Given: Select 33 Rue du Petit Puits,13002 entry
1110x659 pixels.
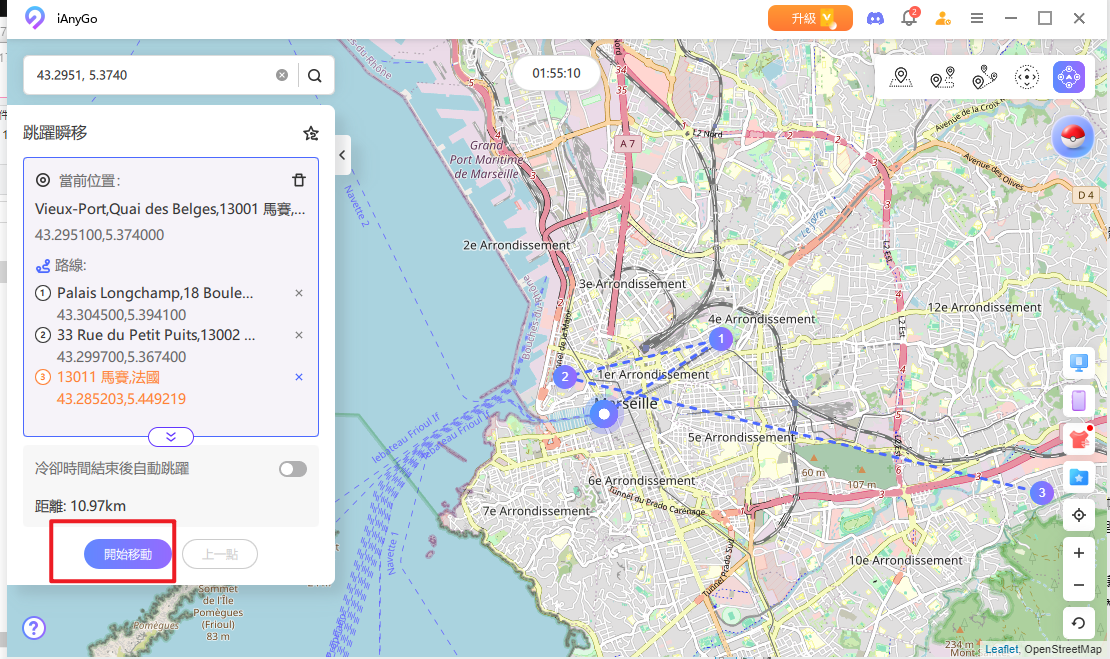Looking at the screenshot, I should click(x=156, y=335).
